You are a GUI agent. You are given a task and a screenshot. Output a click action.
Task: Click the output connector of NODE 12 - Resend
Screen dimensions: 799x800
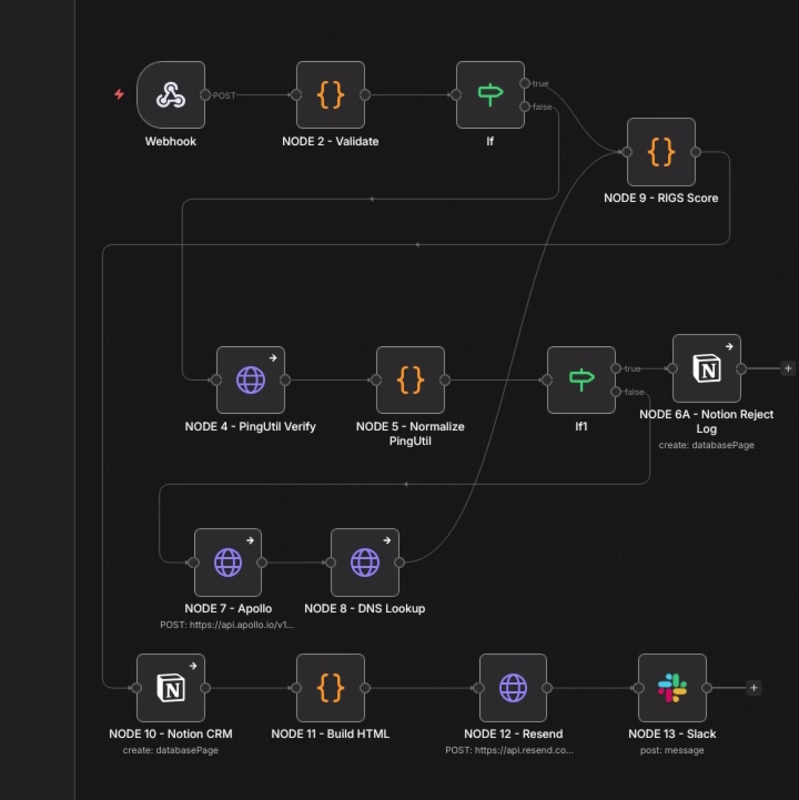point(547,688)
